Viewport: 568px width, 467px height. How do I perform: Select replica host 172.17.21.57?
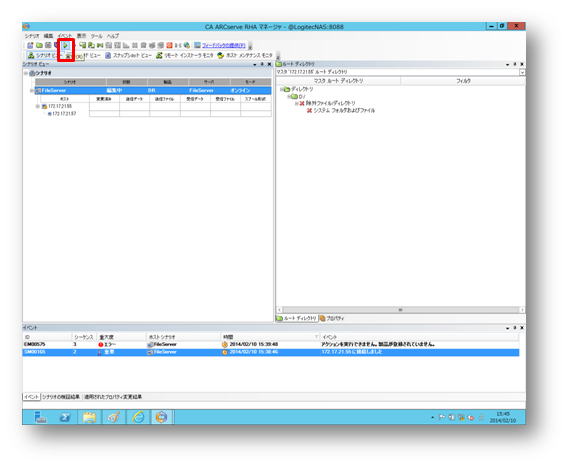(64, 113)
